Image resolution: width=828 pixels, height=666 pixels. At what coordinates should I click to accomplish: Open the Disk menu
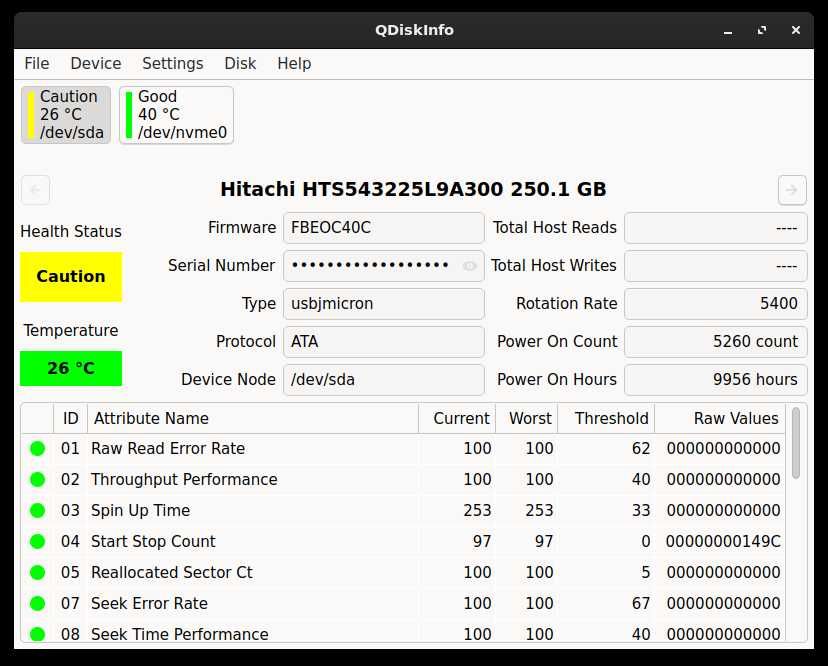(240, 63)
